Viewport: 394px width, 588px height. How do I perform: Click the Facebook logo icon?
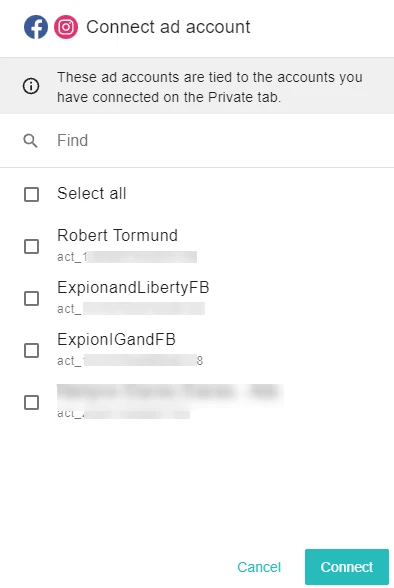pyautogui.click(x=36, y=27)
